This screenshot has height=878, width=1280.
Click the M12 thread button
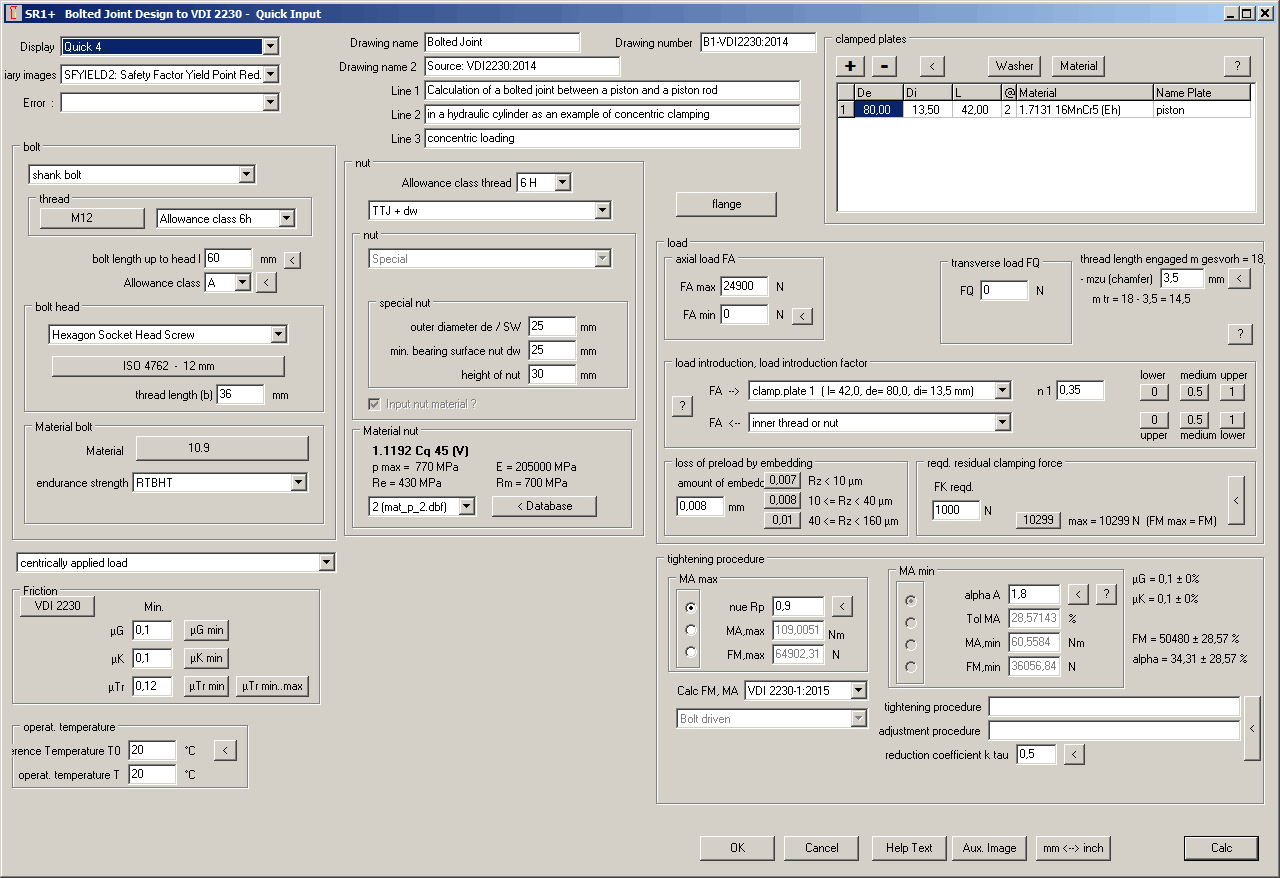[83, 218]
